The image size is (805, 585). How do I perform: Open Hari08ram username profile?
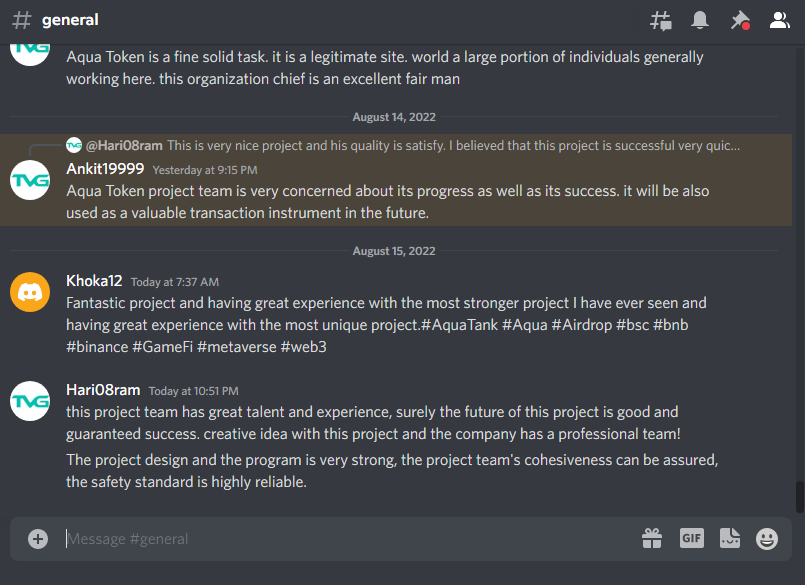(x=103, y=390)
